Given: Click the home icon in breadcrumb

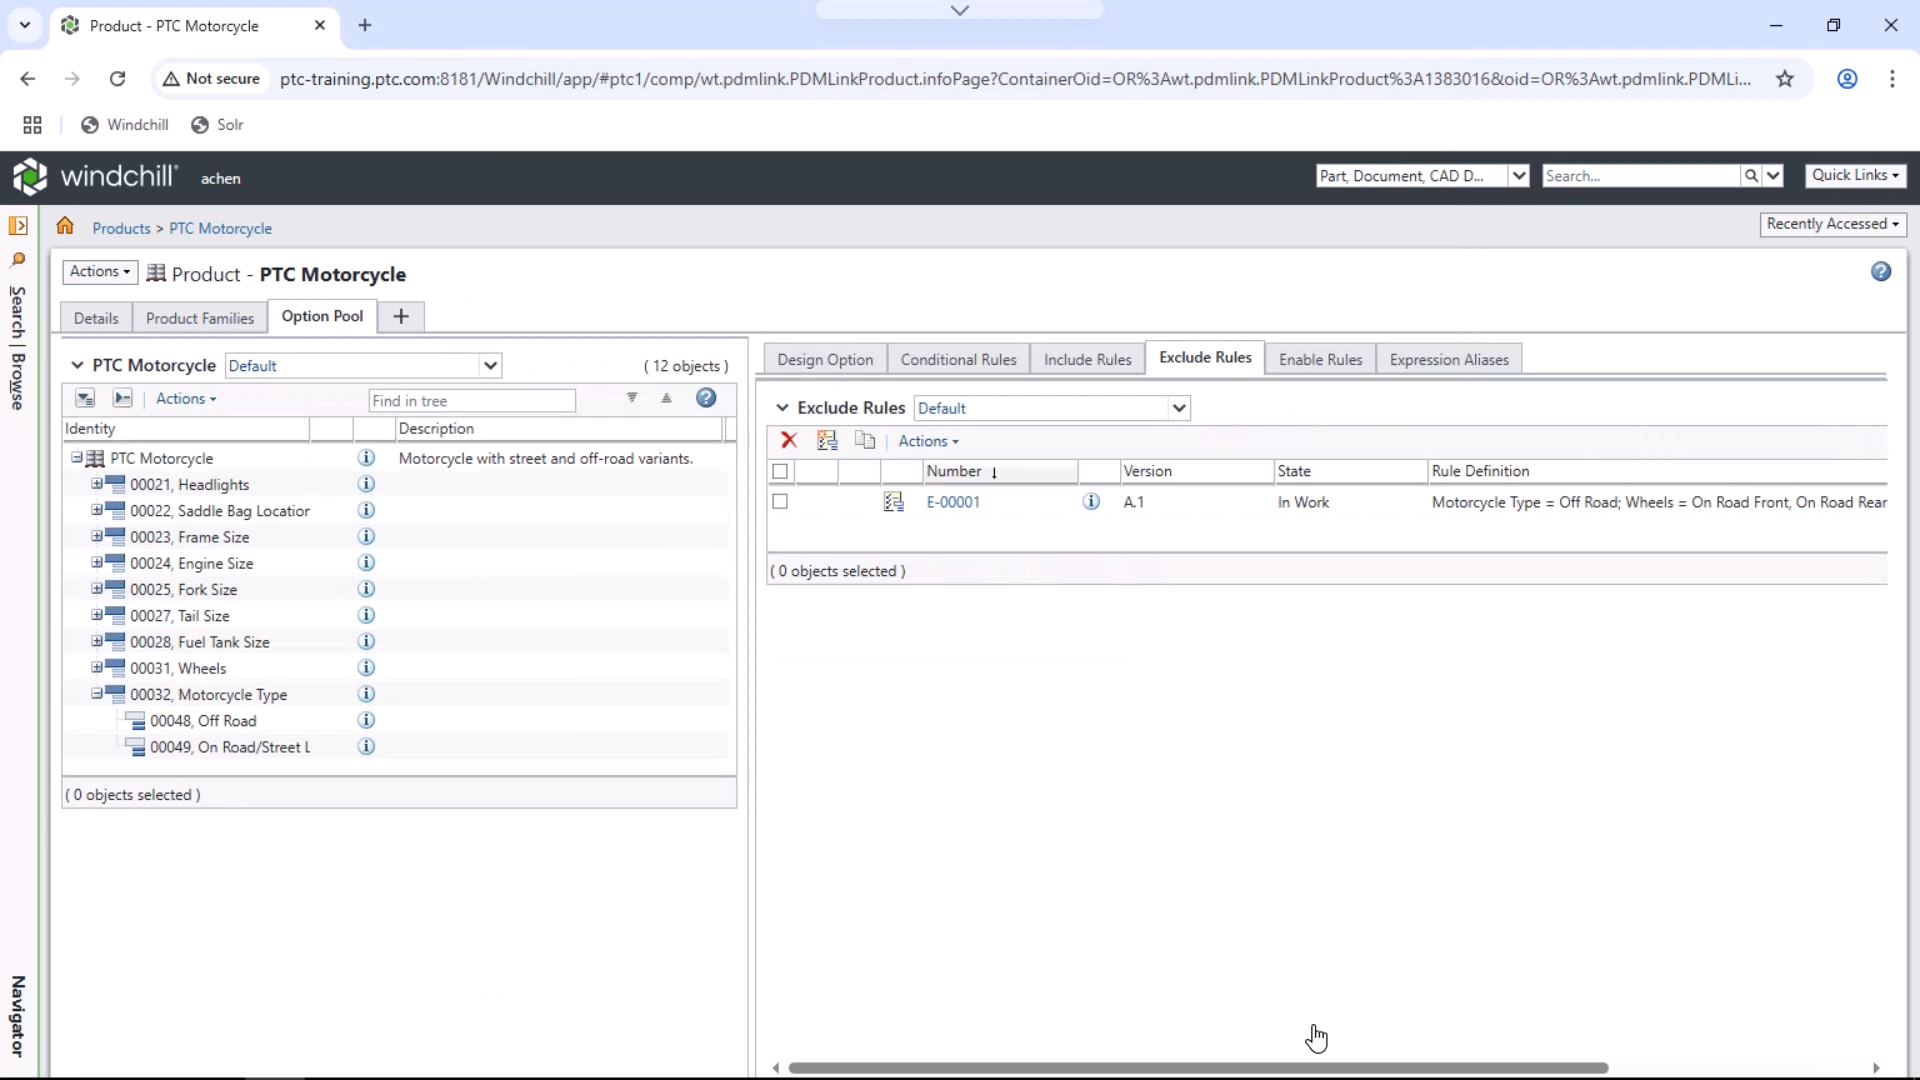Looking at the screenshot, I should click(65, 226).
